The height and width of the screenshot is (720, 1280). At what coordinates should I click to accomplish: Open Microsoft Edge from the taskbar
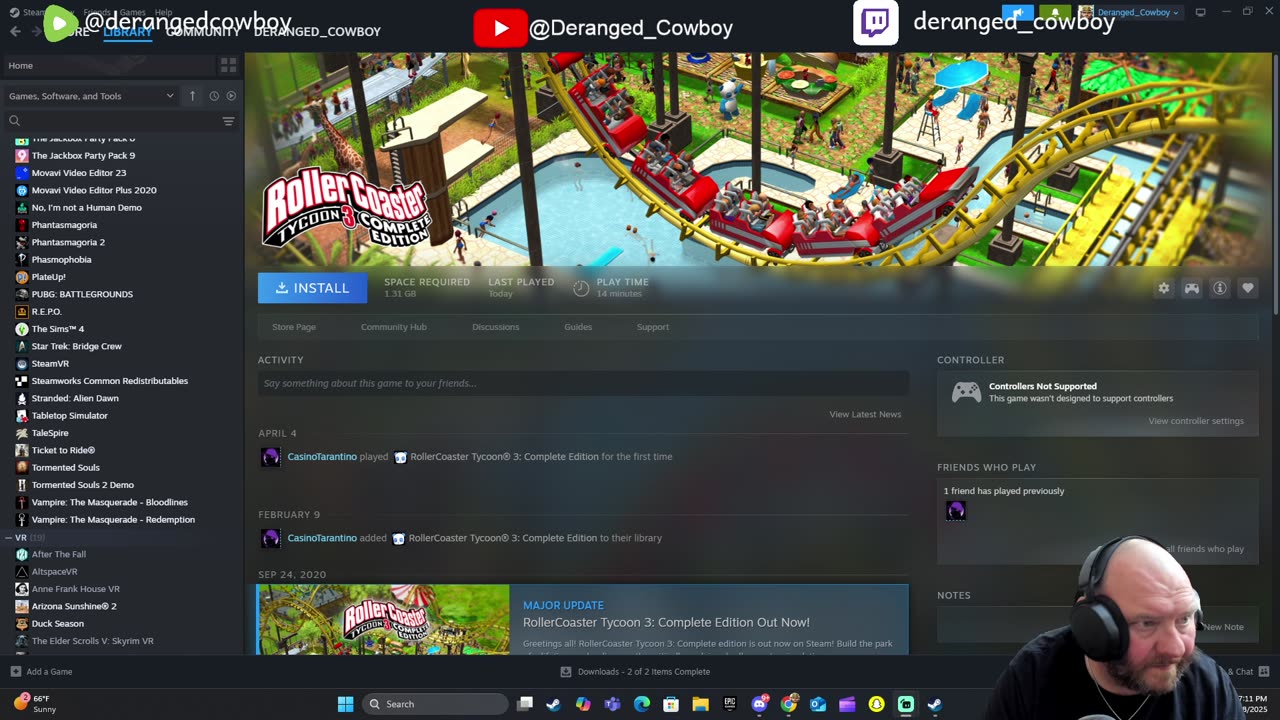(641, 704)
